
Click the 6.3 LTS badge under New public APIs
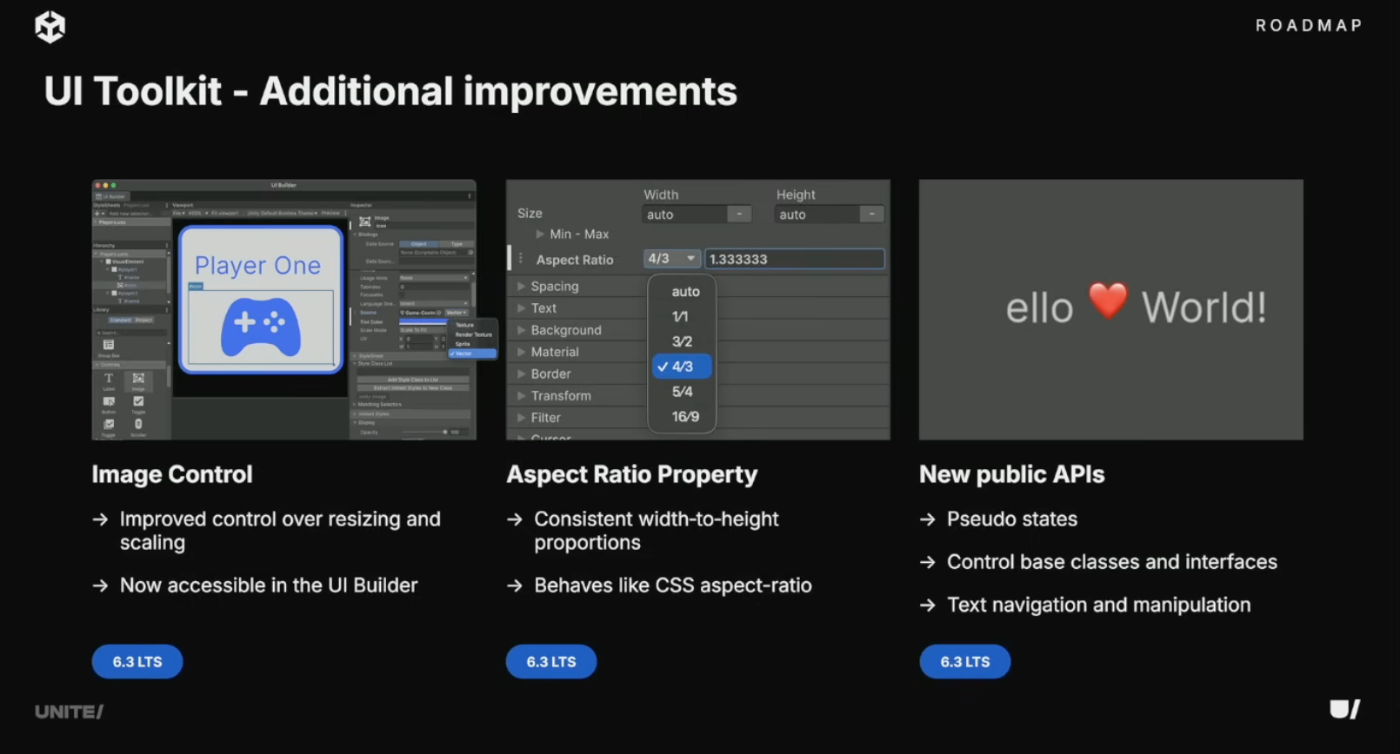(965, 662)
